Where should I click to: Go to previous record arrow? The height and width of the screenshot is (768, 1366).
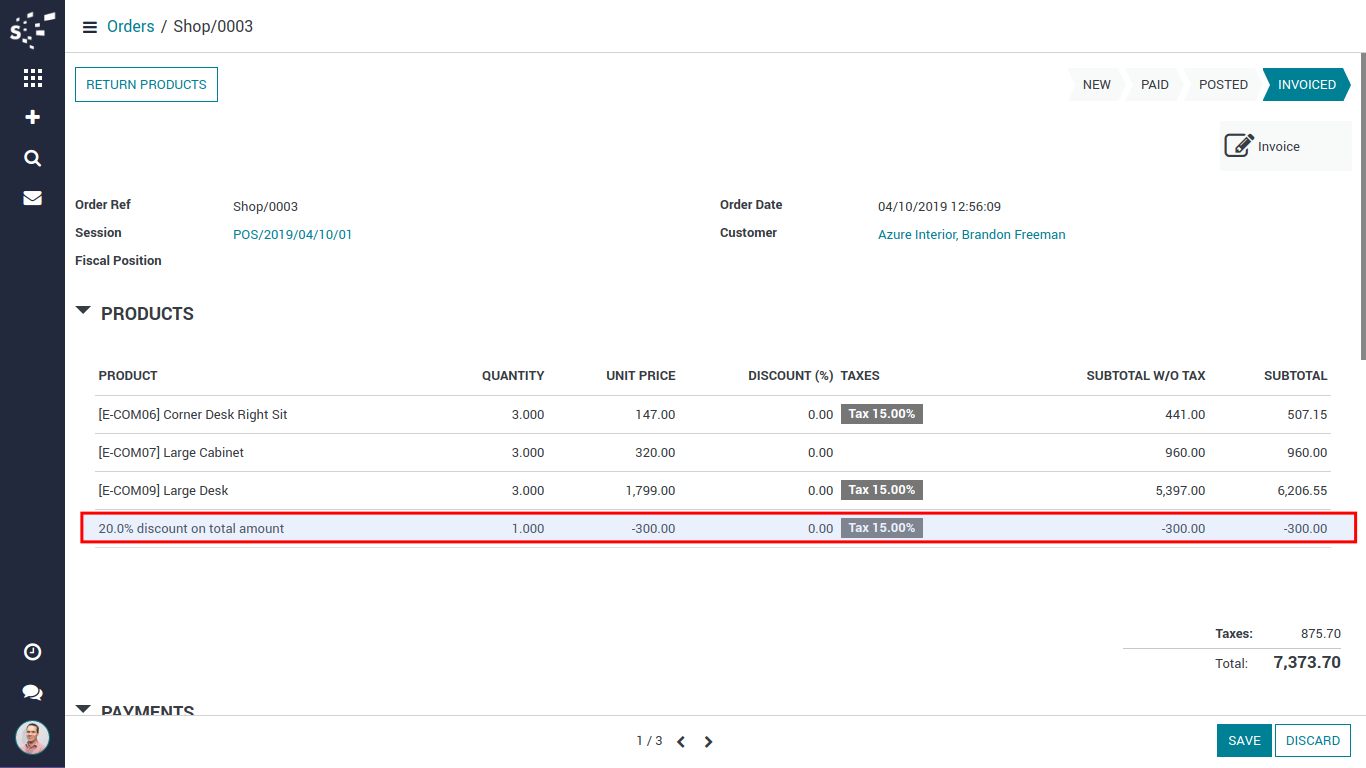[x=681, y=742]
